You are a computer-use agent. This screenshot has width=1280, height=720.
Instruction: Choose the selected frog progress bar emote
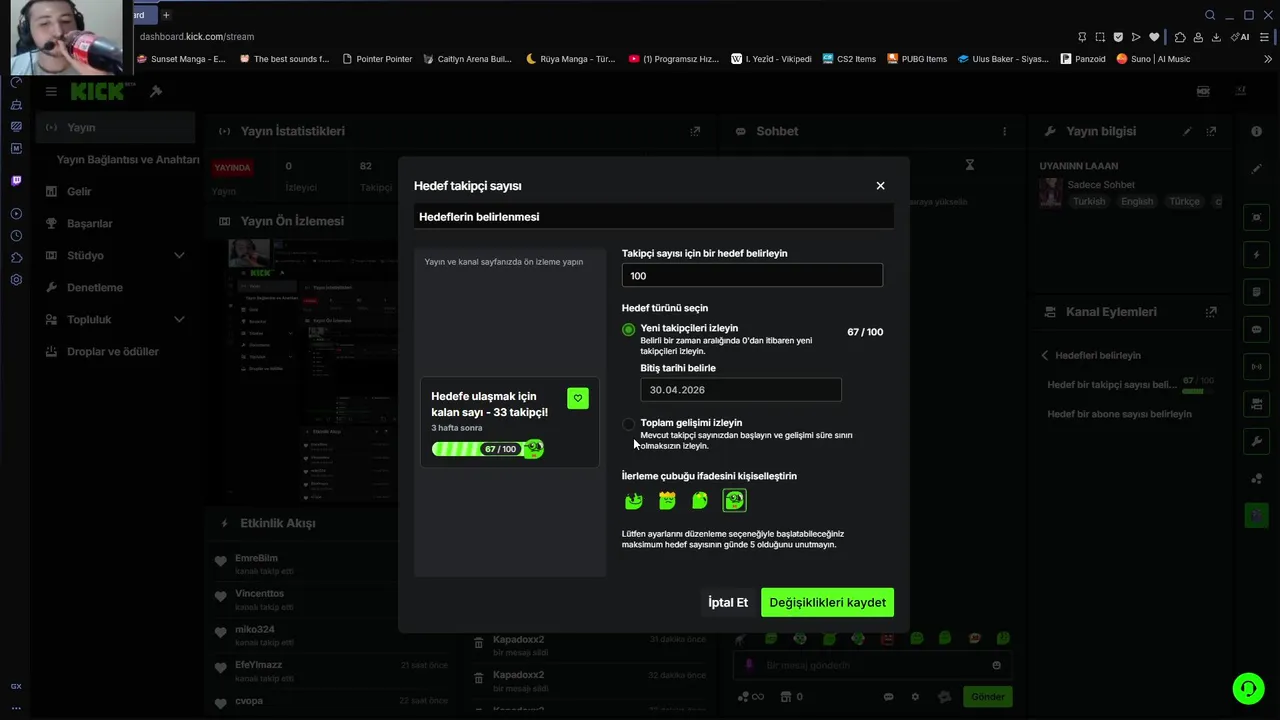click(x=734, y=500)
